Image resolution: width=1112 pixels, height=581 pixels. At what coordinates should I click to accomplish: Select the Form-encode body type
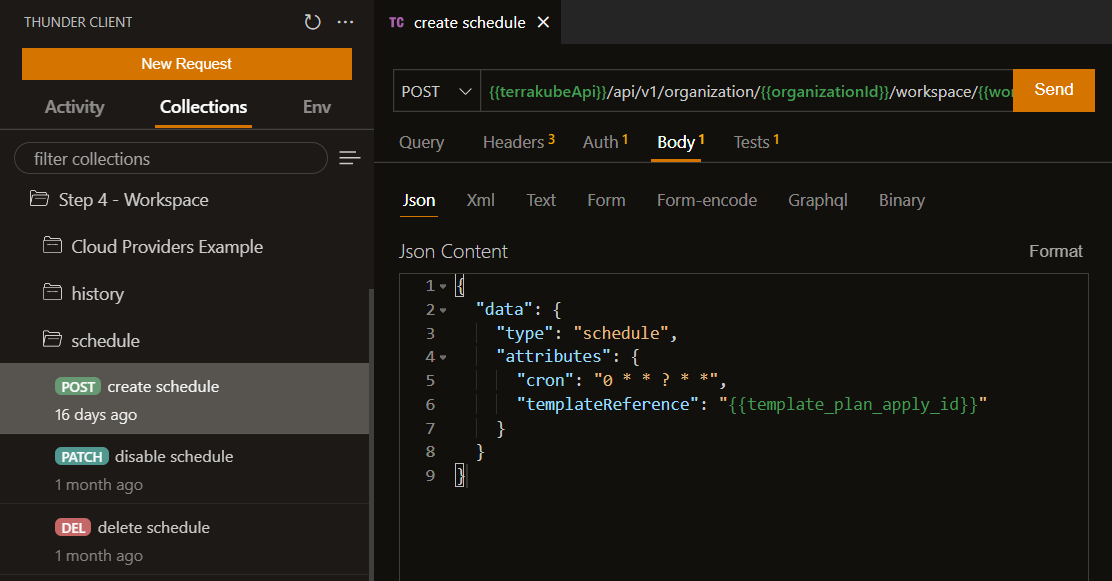706,200
